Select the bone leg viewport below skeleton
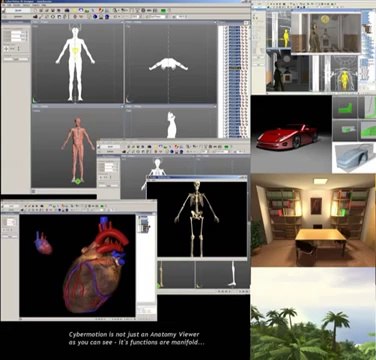 (x=176, y=275)
